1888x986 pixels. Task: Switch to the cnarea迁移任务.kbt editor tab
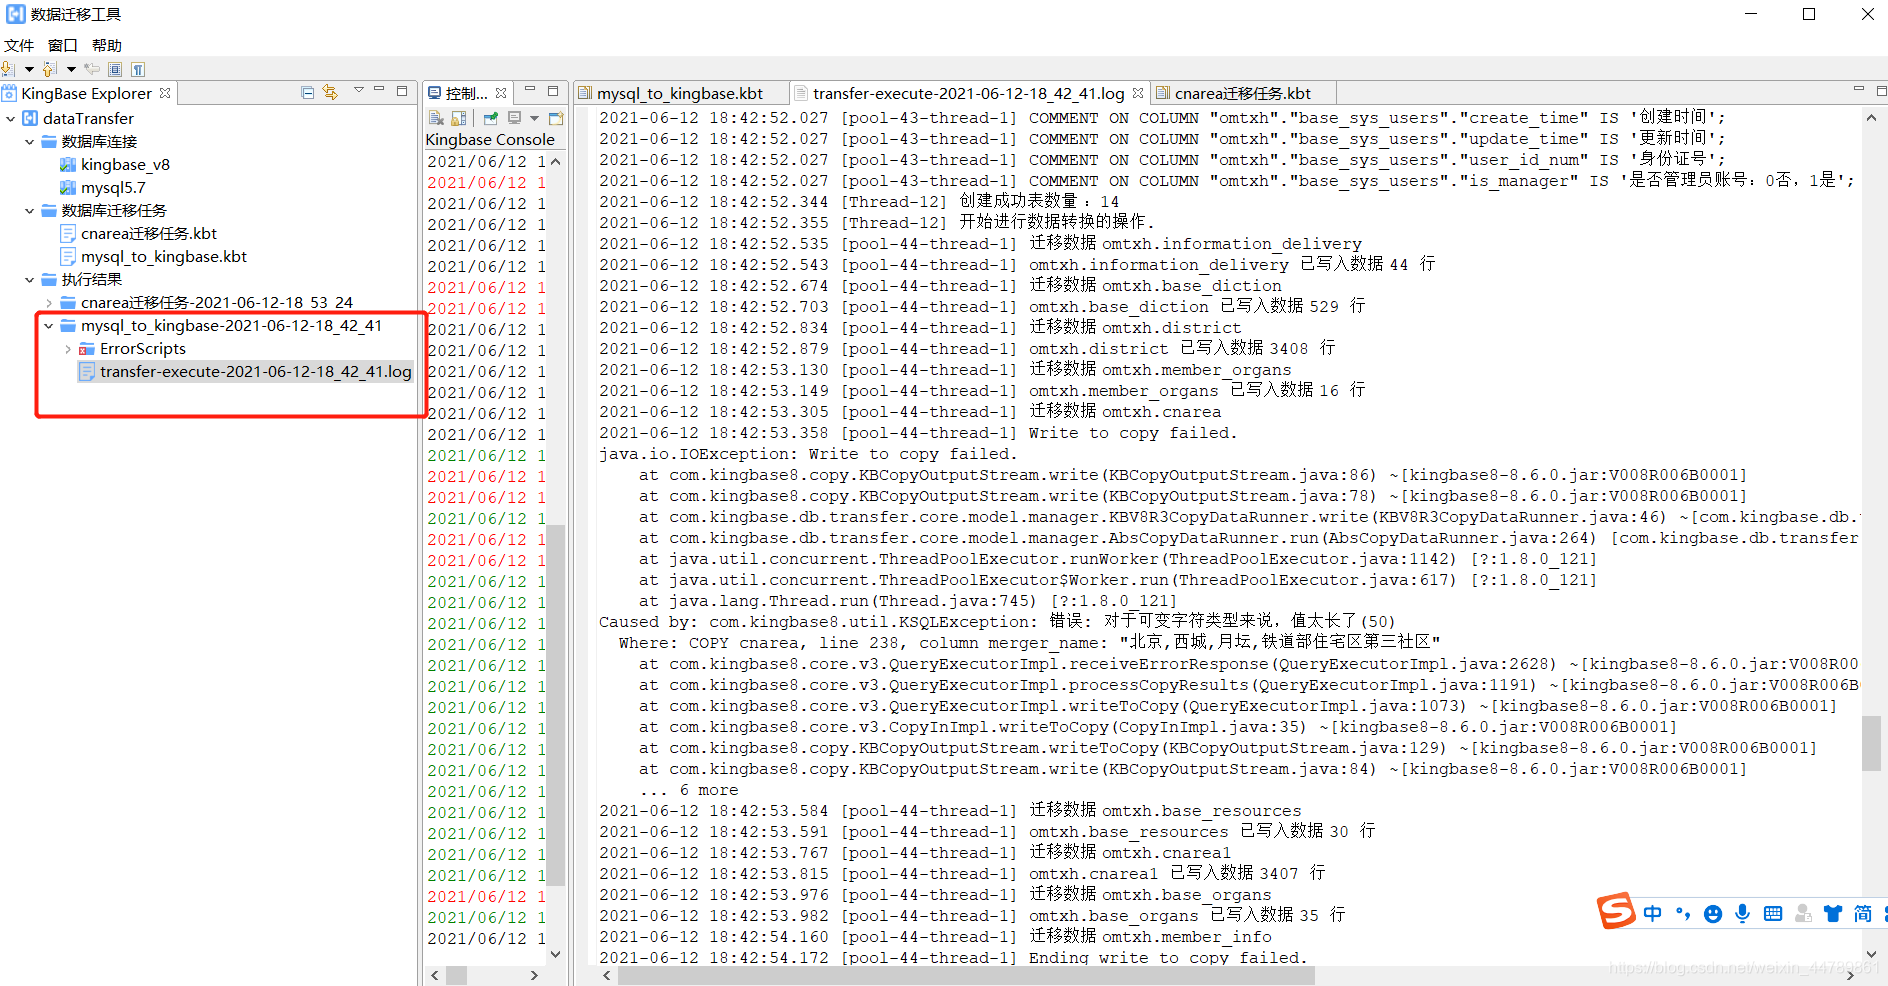click(1242, 93)
